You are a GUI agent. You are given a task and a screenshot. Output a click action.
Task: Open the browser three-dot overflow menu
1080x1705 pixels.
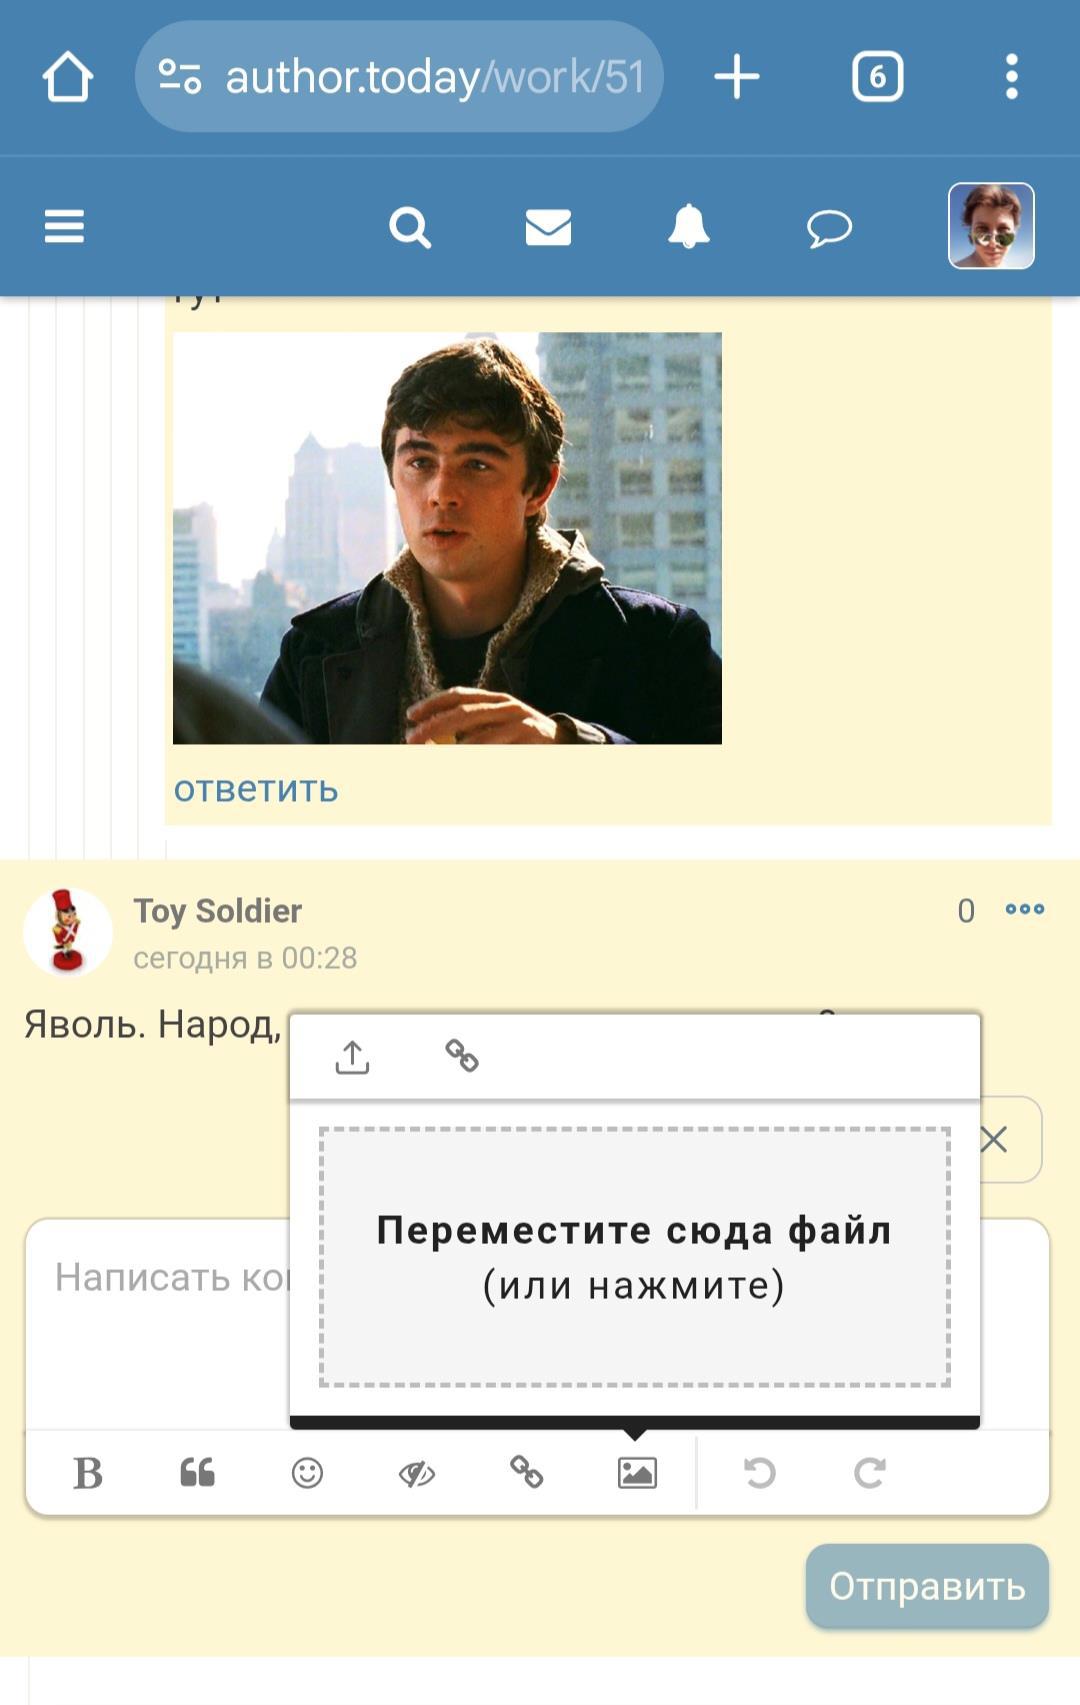1012,77
